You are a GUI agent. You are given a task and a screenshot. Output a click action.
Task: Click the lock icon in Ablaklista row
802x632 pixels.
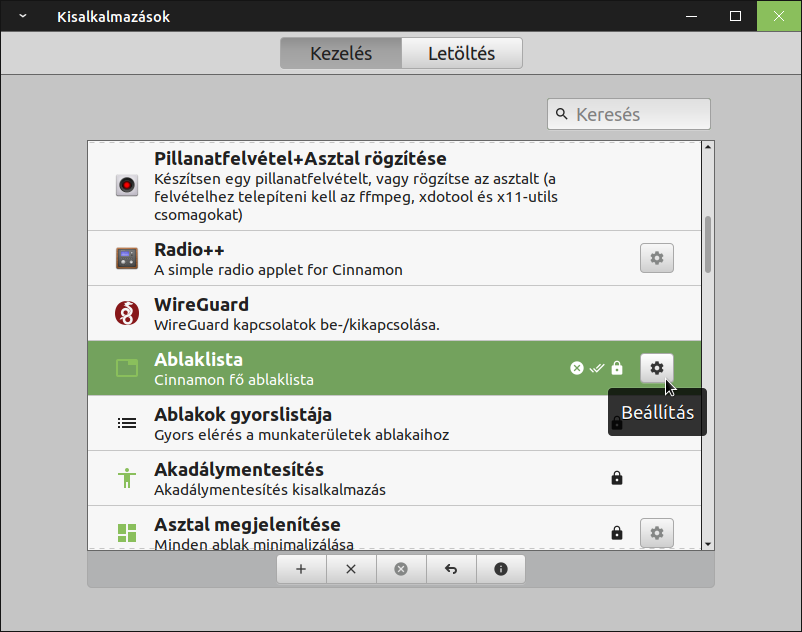[617, 368]
